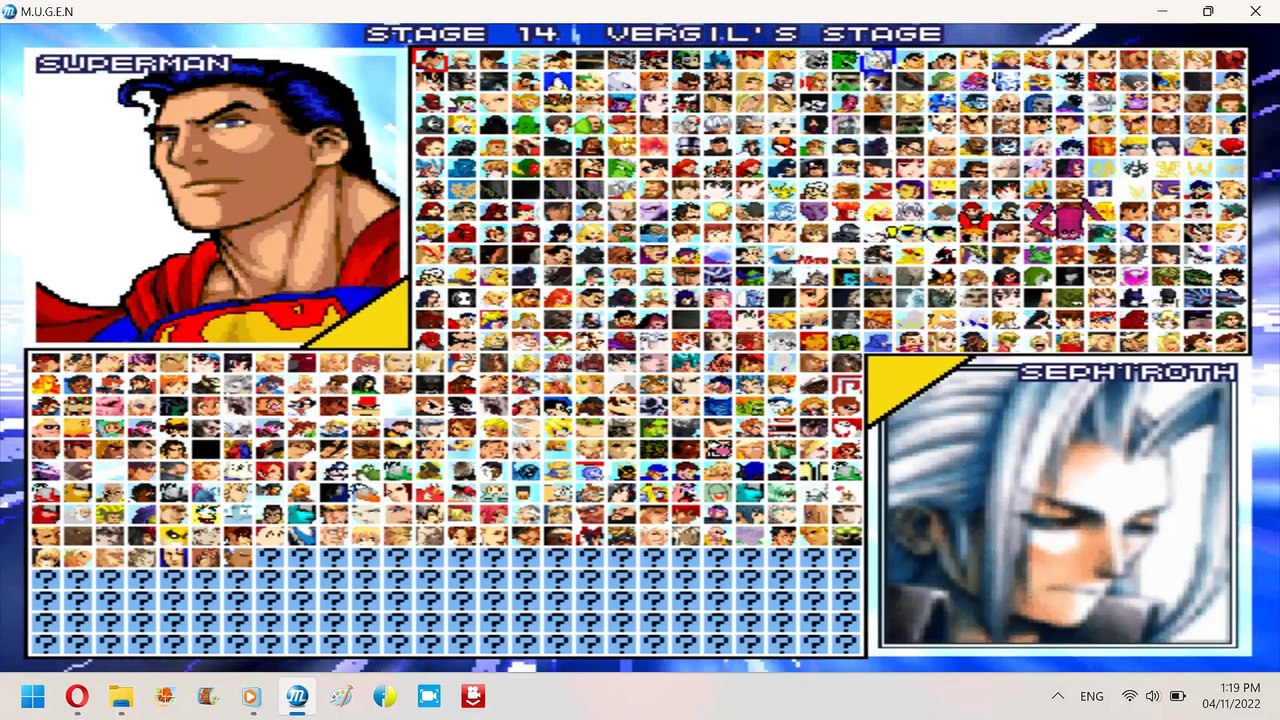Open the ENG language switcher
Viewport: 1280px width, 720px height.
1092,696
